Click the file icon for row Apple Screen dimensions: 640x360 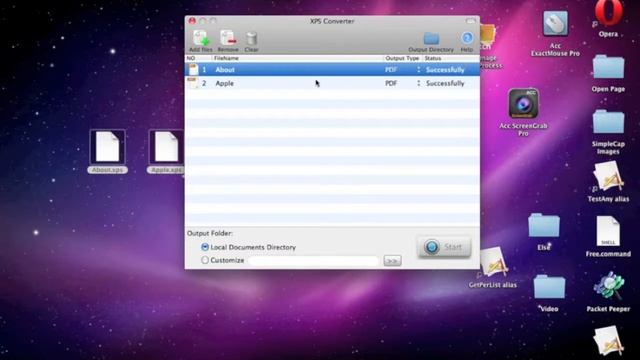click(x=193, y=83)
